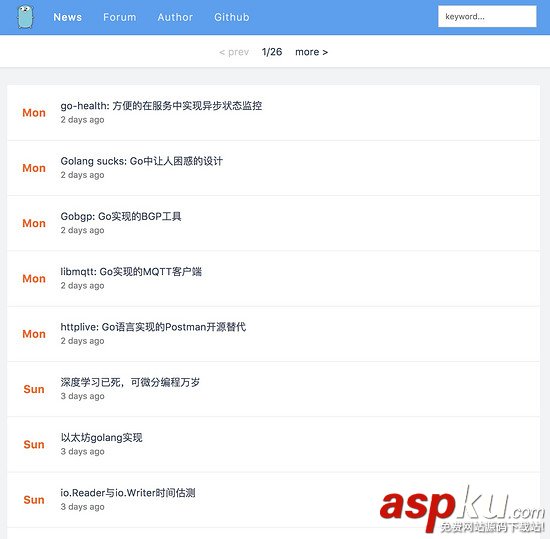Click Sun label beside 深度学习已死
The image size is (550, 539).
tap(34, 389)
